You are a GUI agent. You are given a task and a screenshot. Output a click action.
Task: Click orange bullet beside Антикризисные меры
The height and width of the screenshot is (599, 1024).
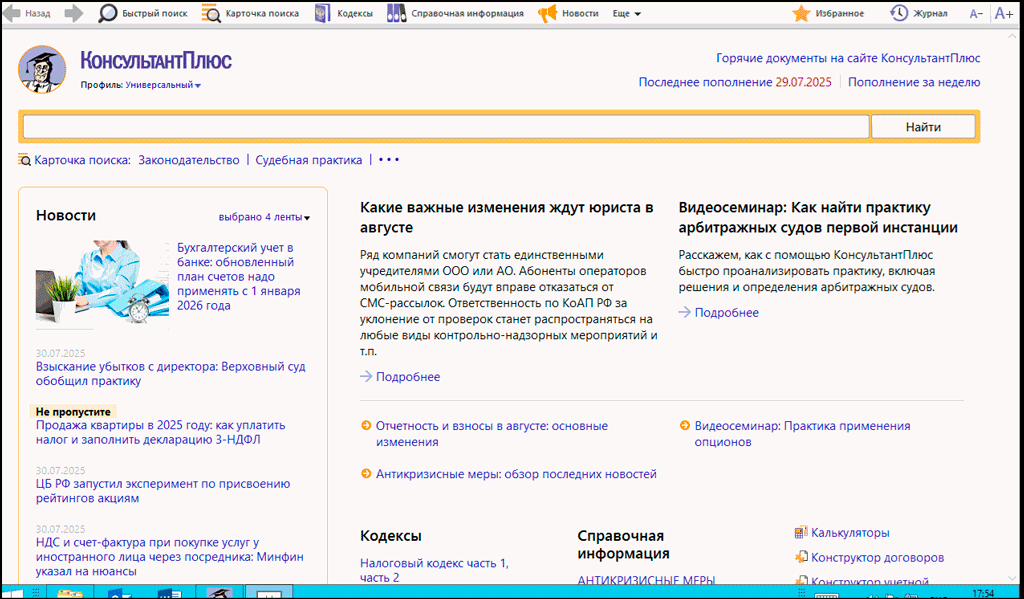pos(366,474)
